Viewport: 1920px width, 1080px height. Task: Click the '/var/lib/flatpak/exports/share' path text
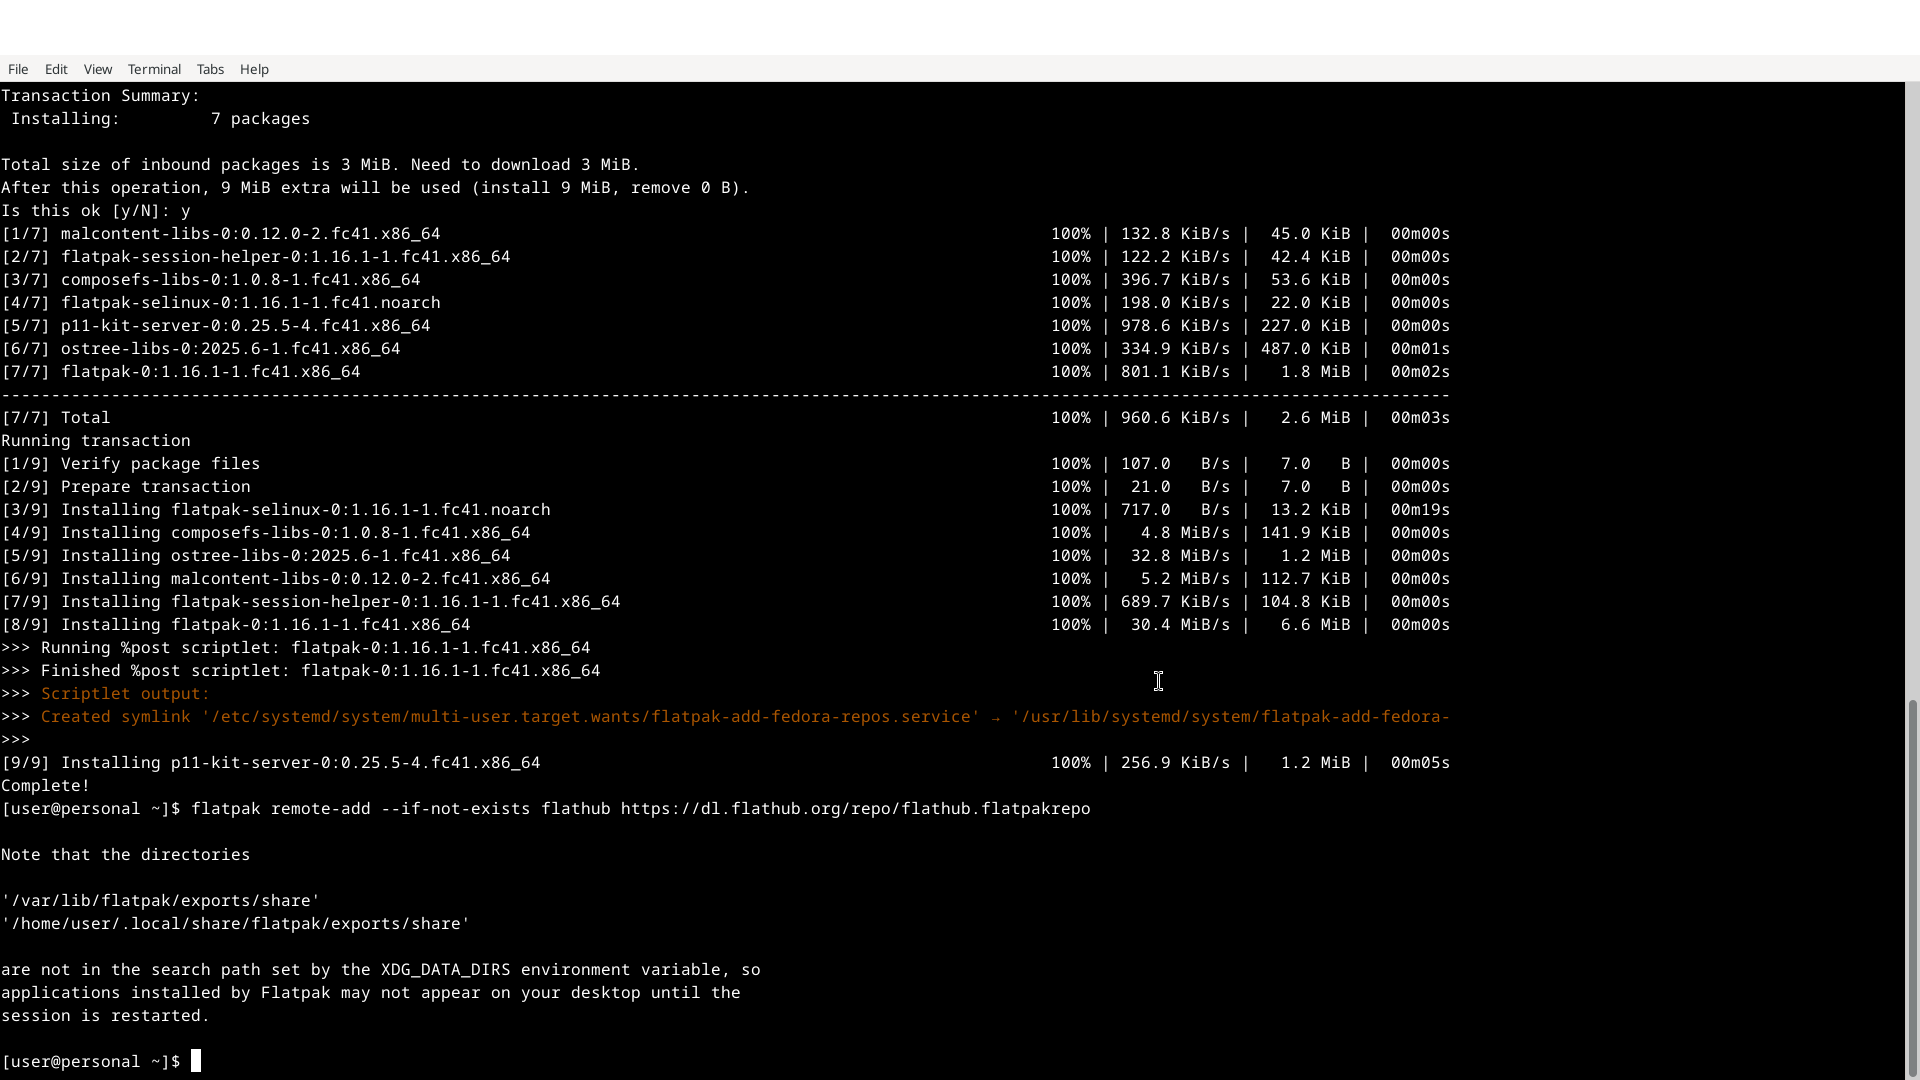click(160, 901)
